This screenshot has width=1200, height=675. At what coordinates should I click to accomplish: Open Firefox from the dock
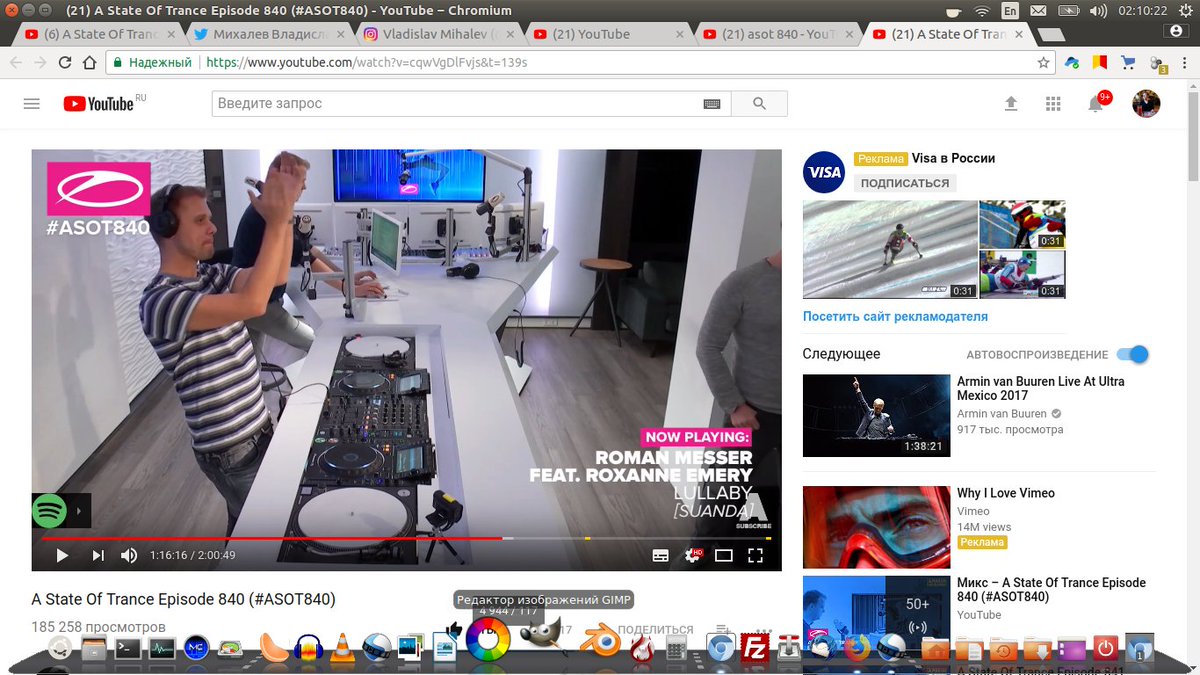(x=856, y=648)
